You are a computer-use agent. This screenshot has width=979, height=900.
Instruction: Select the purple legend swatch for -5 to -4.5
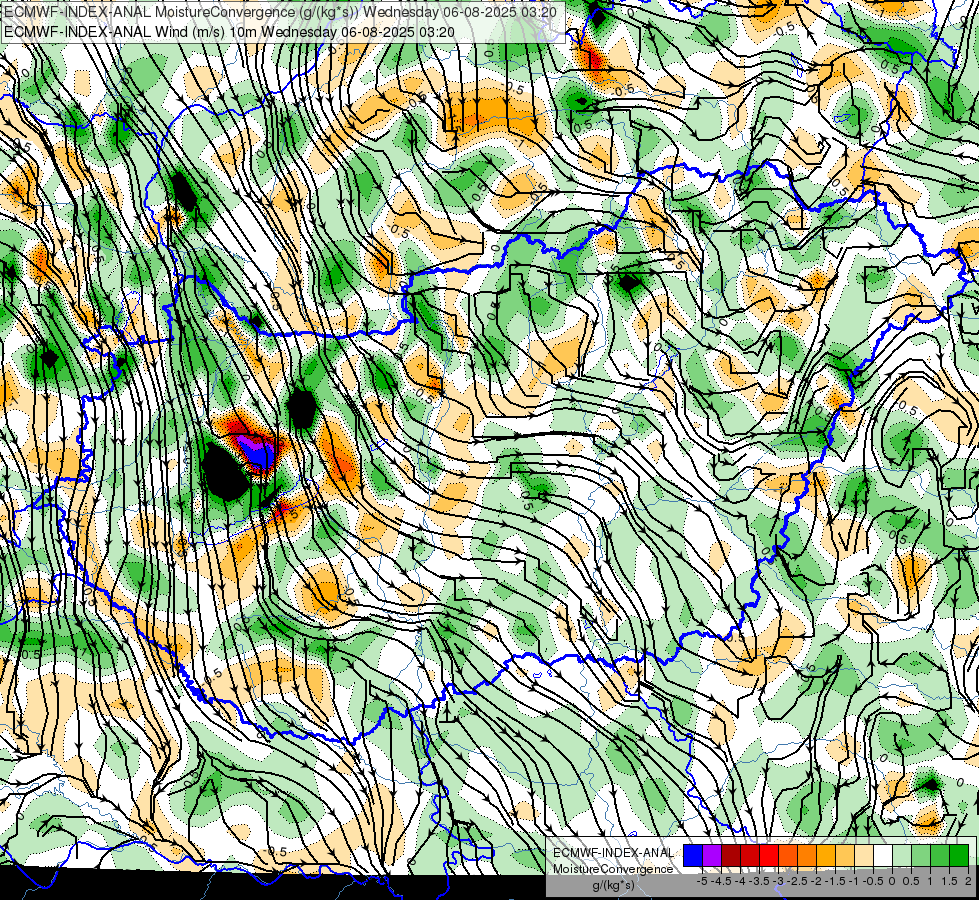point(712,855)
